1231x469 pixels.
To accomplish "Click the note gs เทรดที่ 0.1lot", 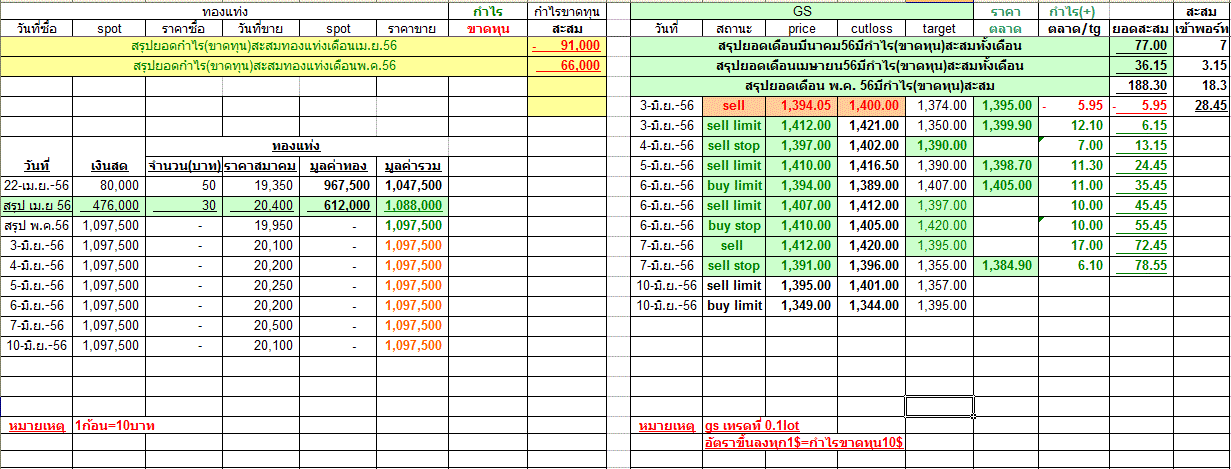I will pyautogui.click(x=753, y=426).
